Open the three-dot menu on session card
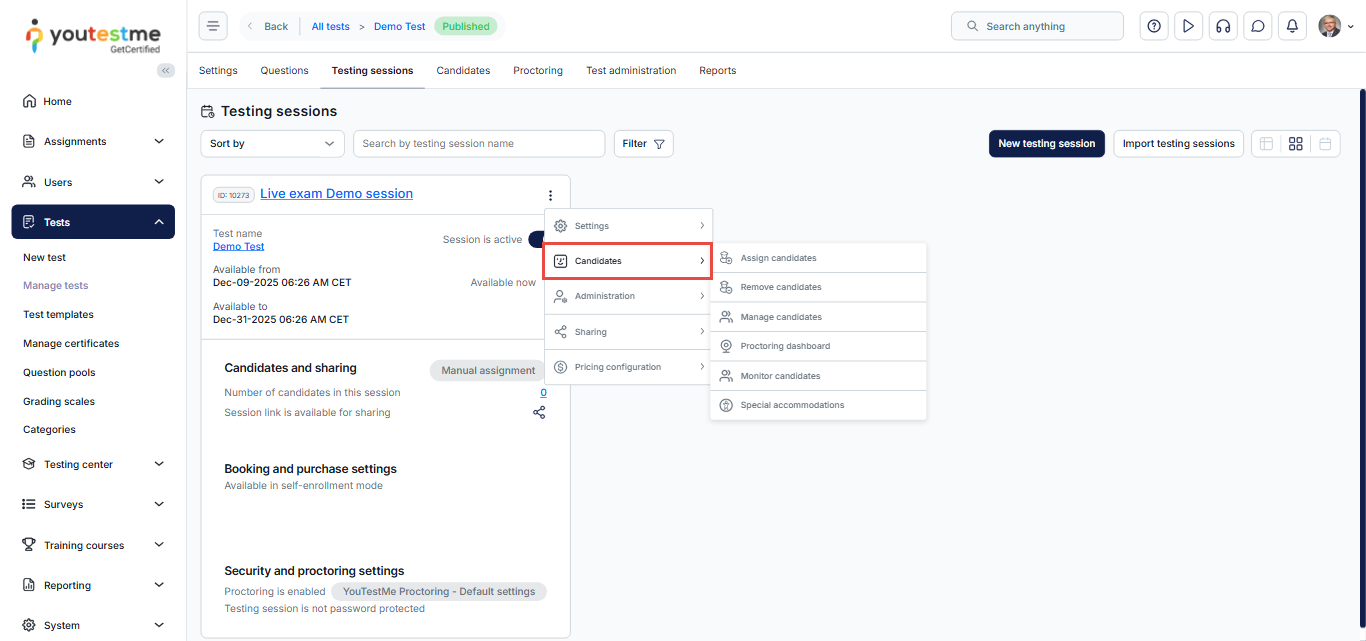The height and width of the screenshot is (641, 1366). (550, 195)
